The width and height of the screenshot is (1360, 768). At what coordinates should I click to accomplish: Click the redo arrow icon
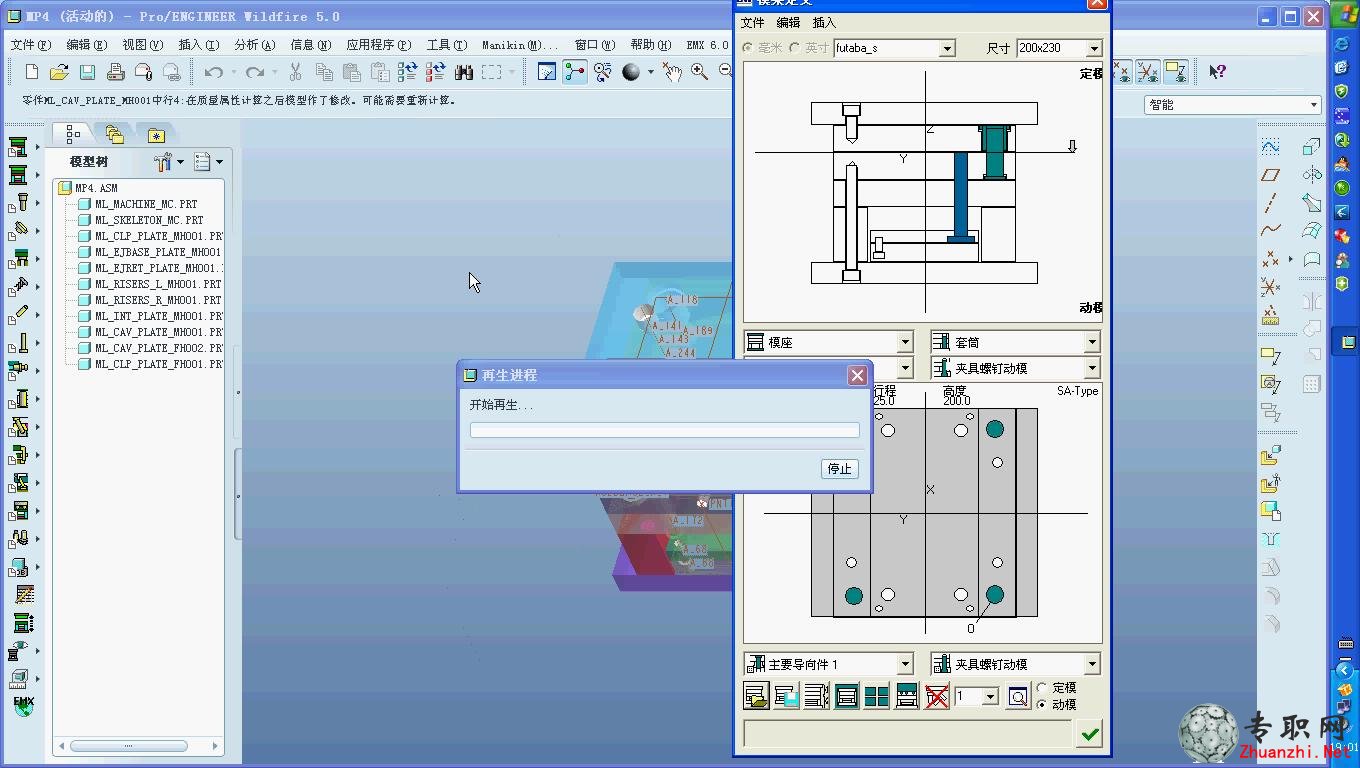coord(255,72)
